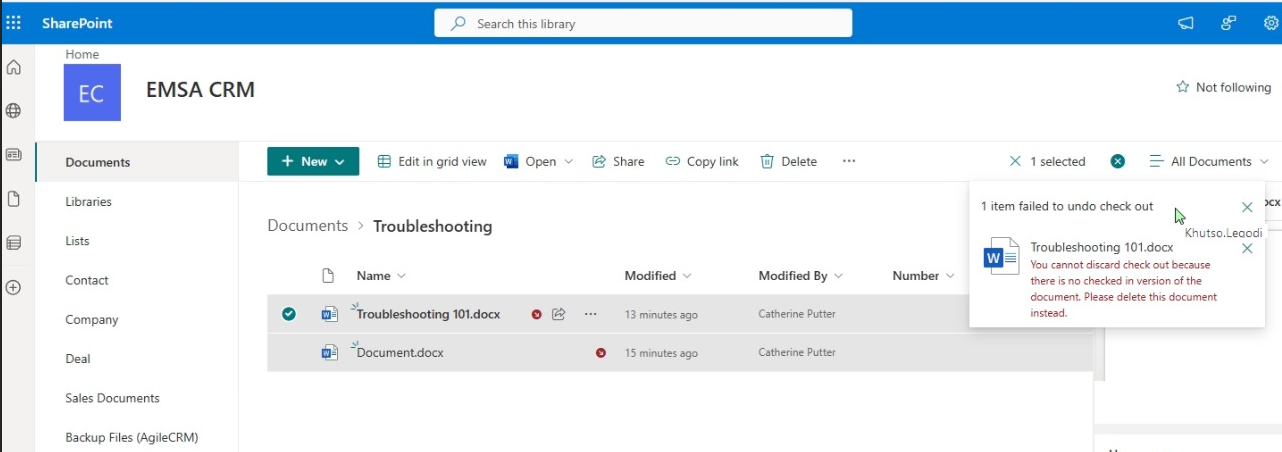Open Troubleshooting 101.docx file name link
The width and height of the screenshot is (1282, 452).
pos(428,314)
